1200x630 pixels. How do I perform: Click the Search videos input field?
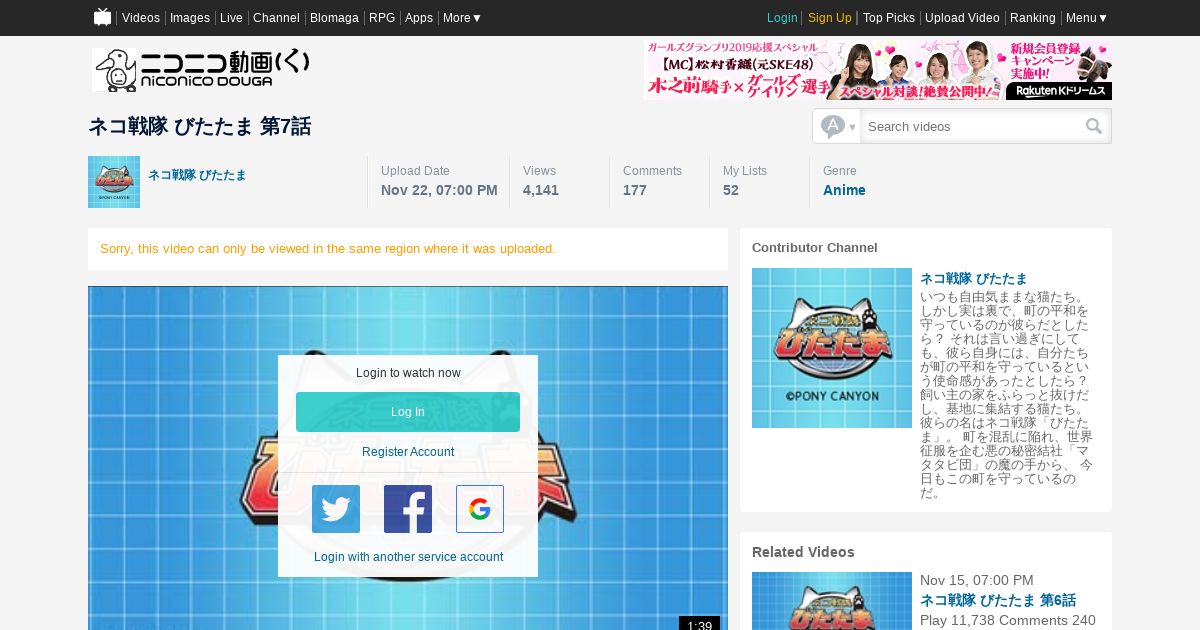coord(972,126)
